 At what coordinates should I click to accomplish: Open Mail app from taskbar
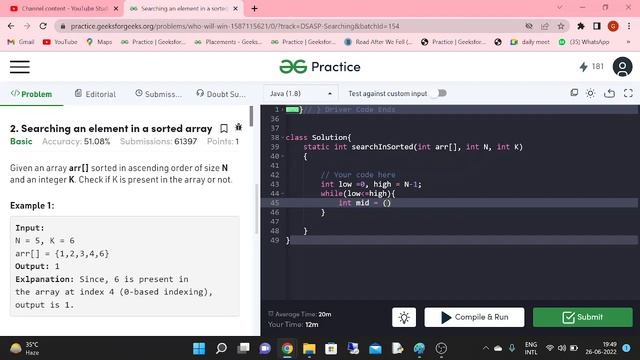(x=375, y=349)
